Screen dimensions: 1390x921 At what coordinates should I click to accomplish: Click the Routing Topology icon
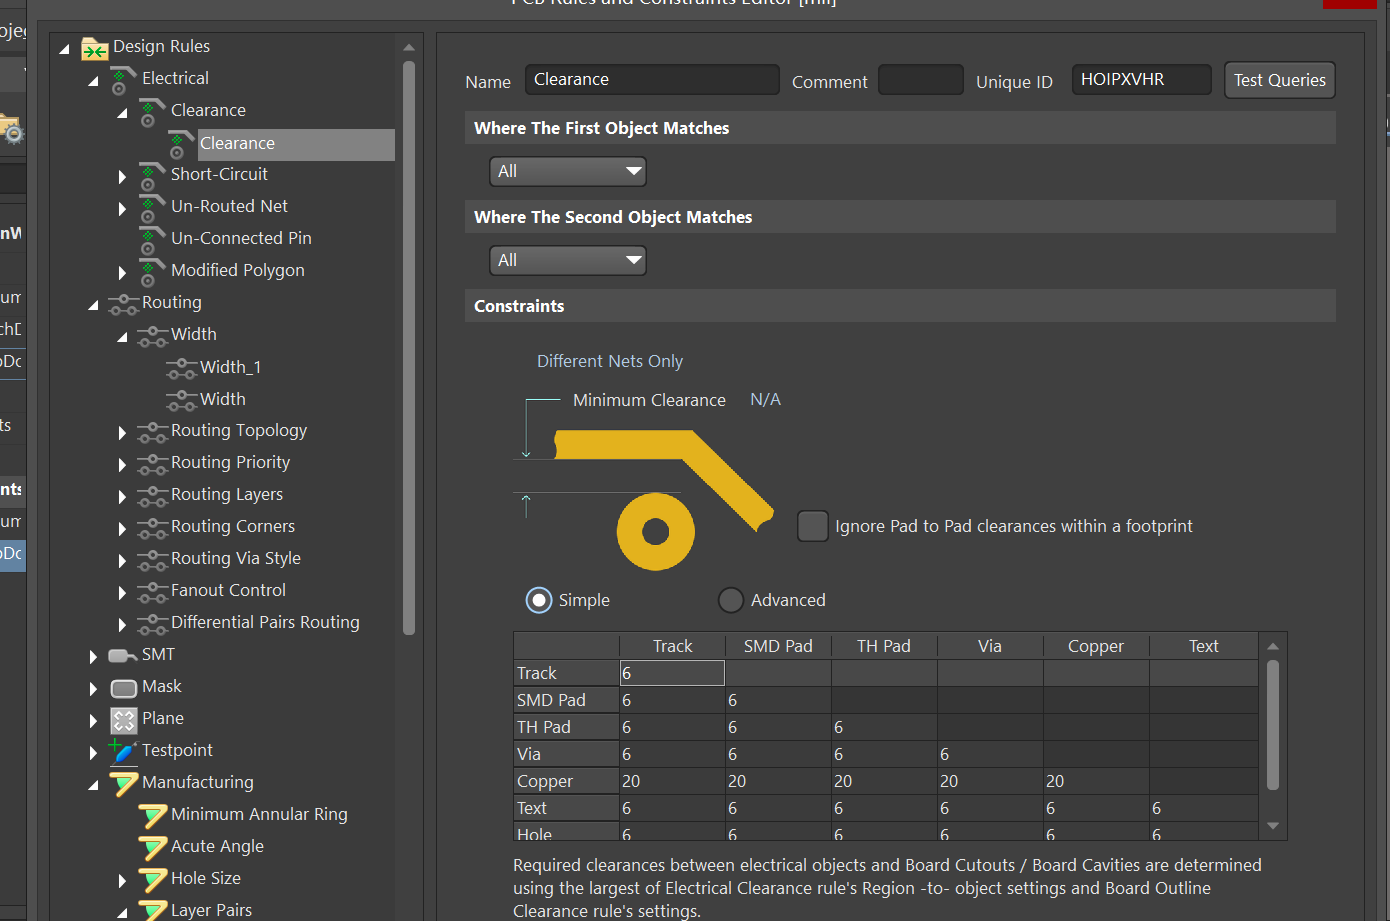[x=152, y=431]
